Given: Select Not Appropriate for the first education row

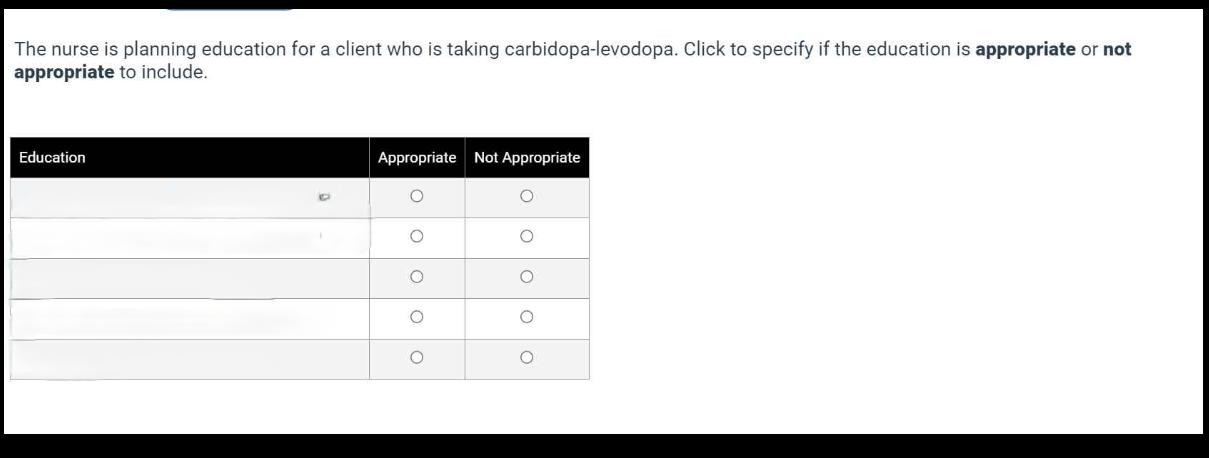Looking at the screenshot, I should tap(527, 197).
